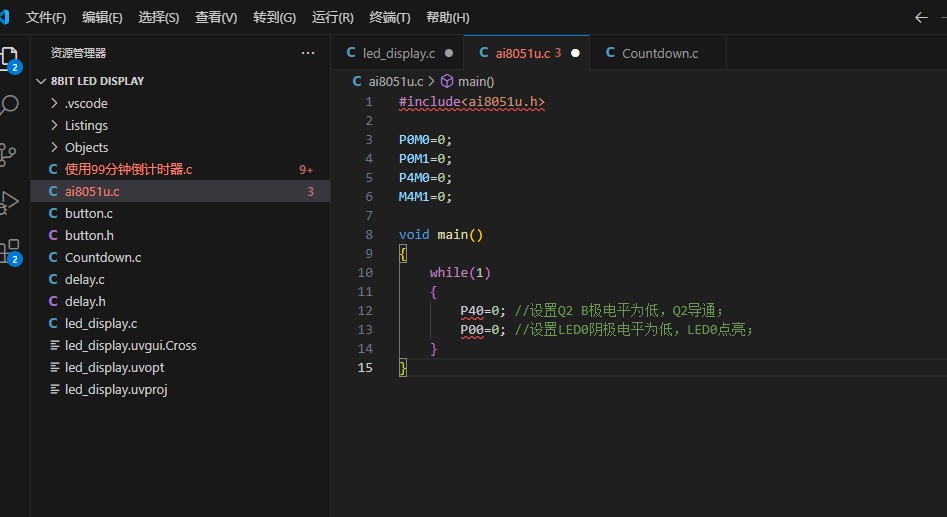Open the 选择(S) menu
This screenshot has height=517, width=947.
coord(159,18)
